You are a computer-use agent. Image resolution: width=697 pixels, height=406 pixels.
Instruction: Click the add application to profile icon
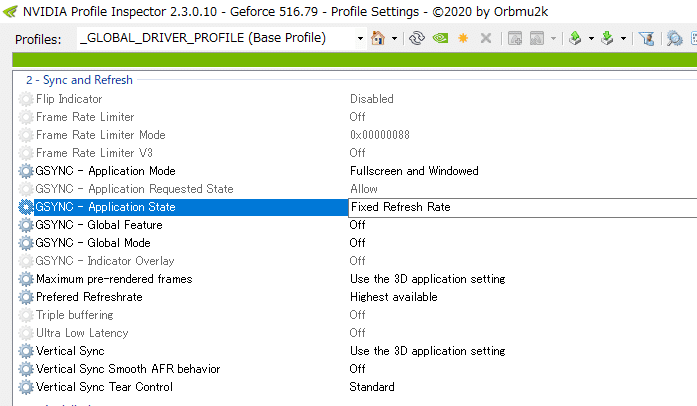515,38
